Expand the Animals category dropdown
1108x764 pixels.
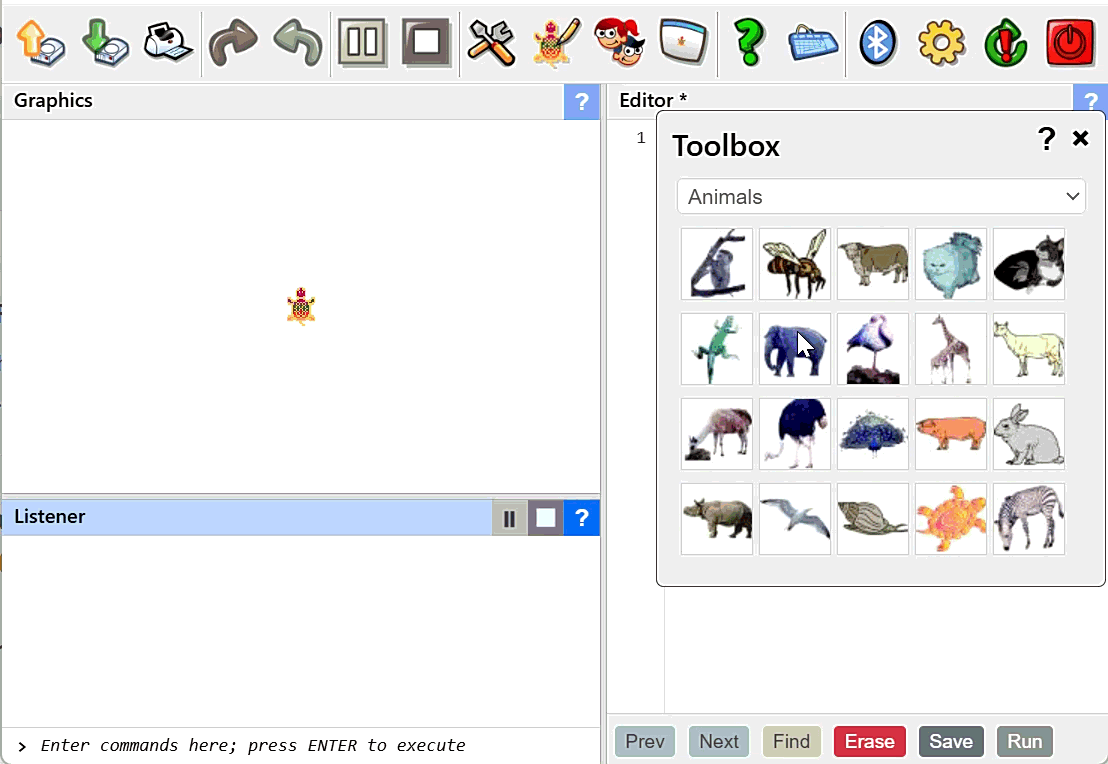coord(881,197)
